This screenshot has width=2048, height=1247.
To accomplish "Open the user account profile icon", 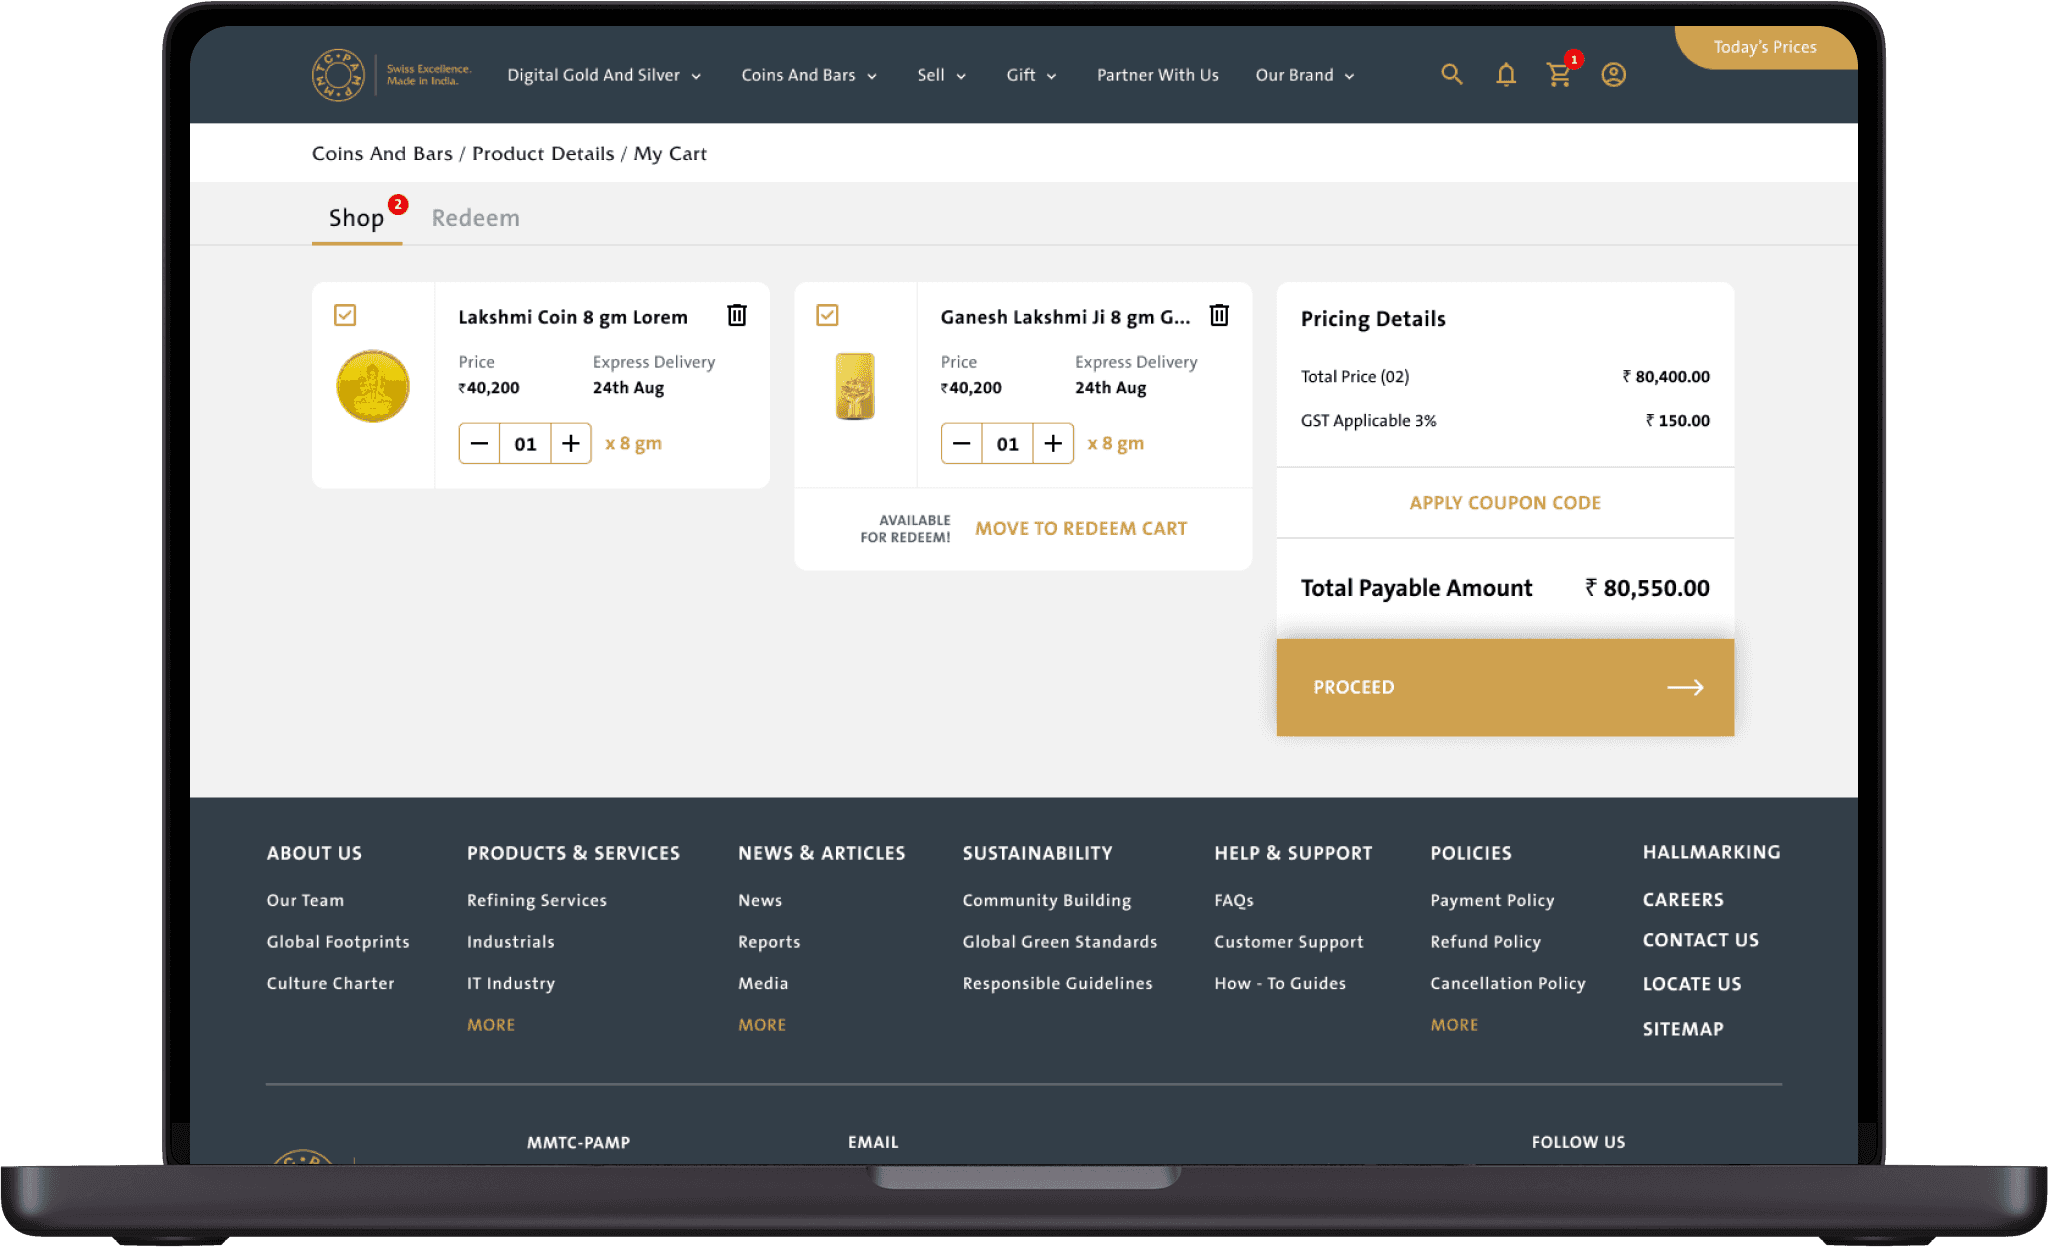I will [x=1613, y=75].
